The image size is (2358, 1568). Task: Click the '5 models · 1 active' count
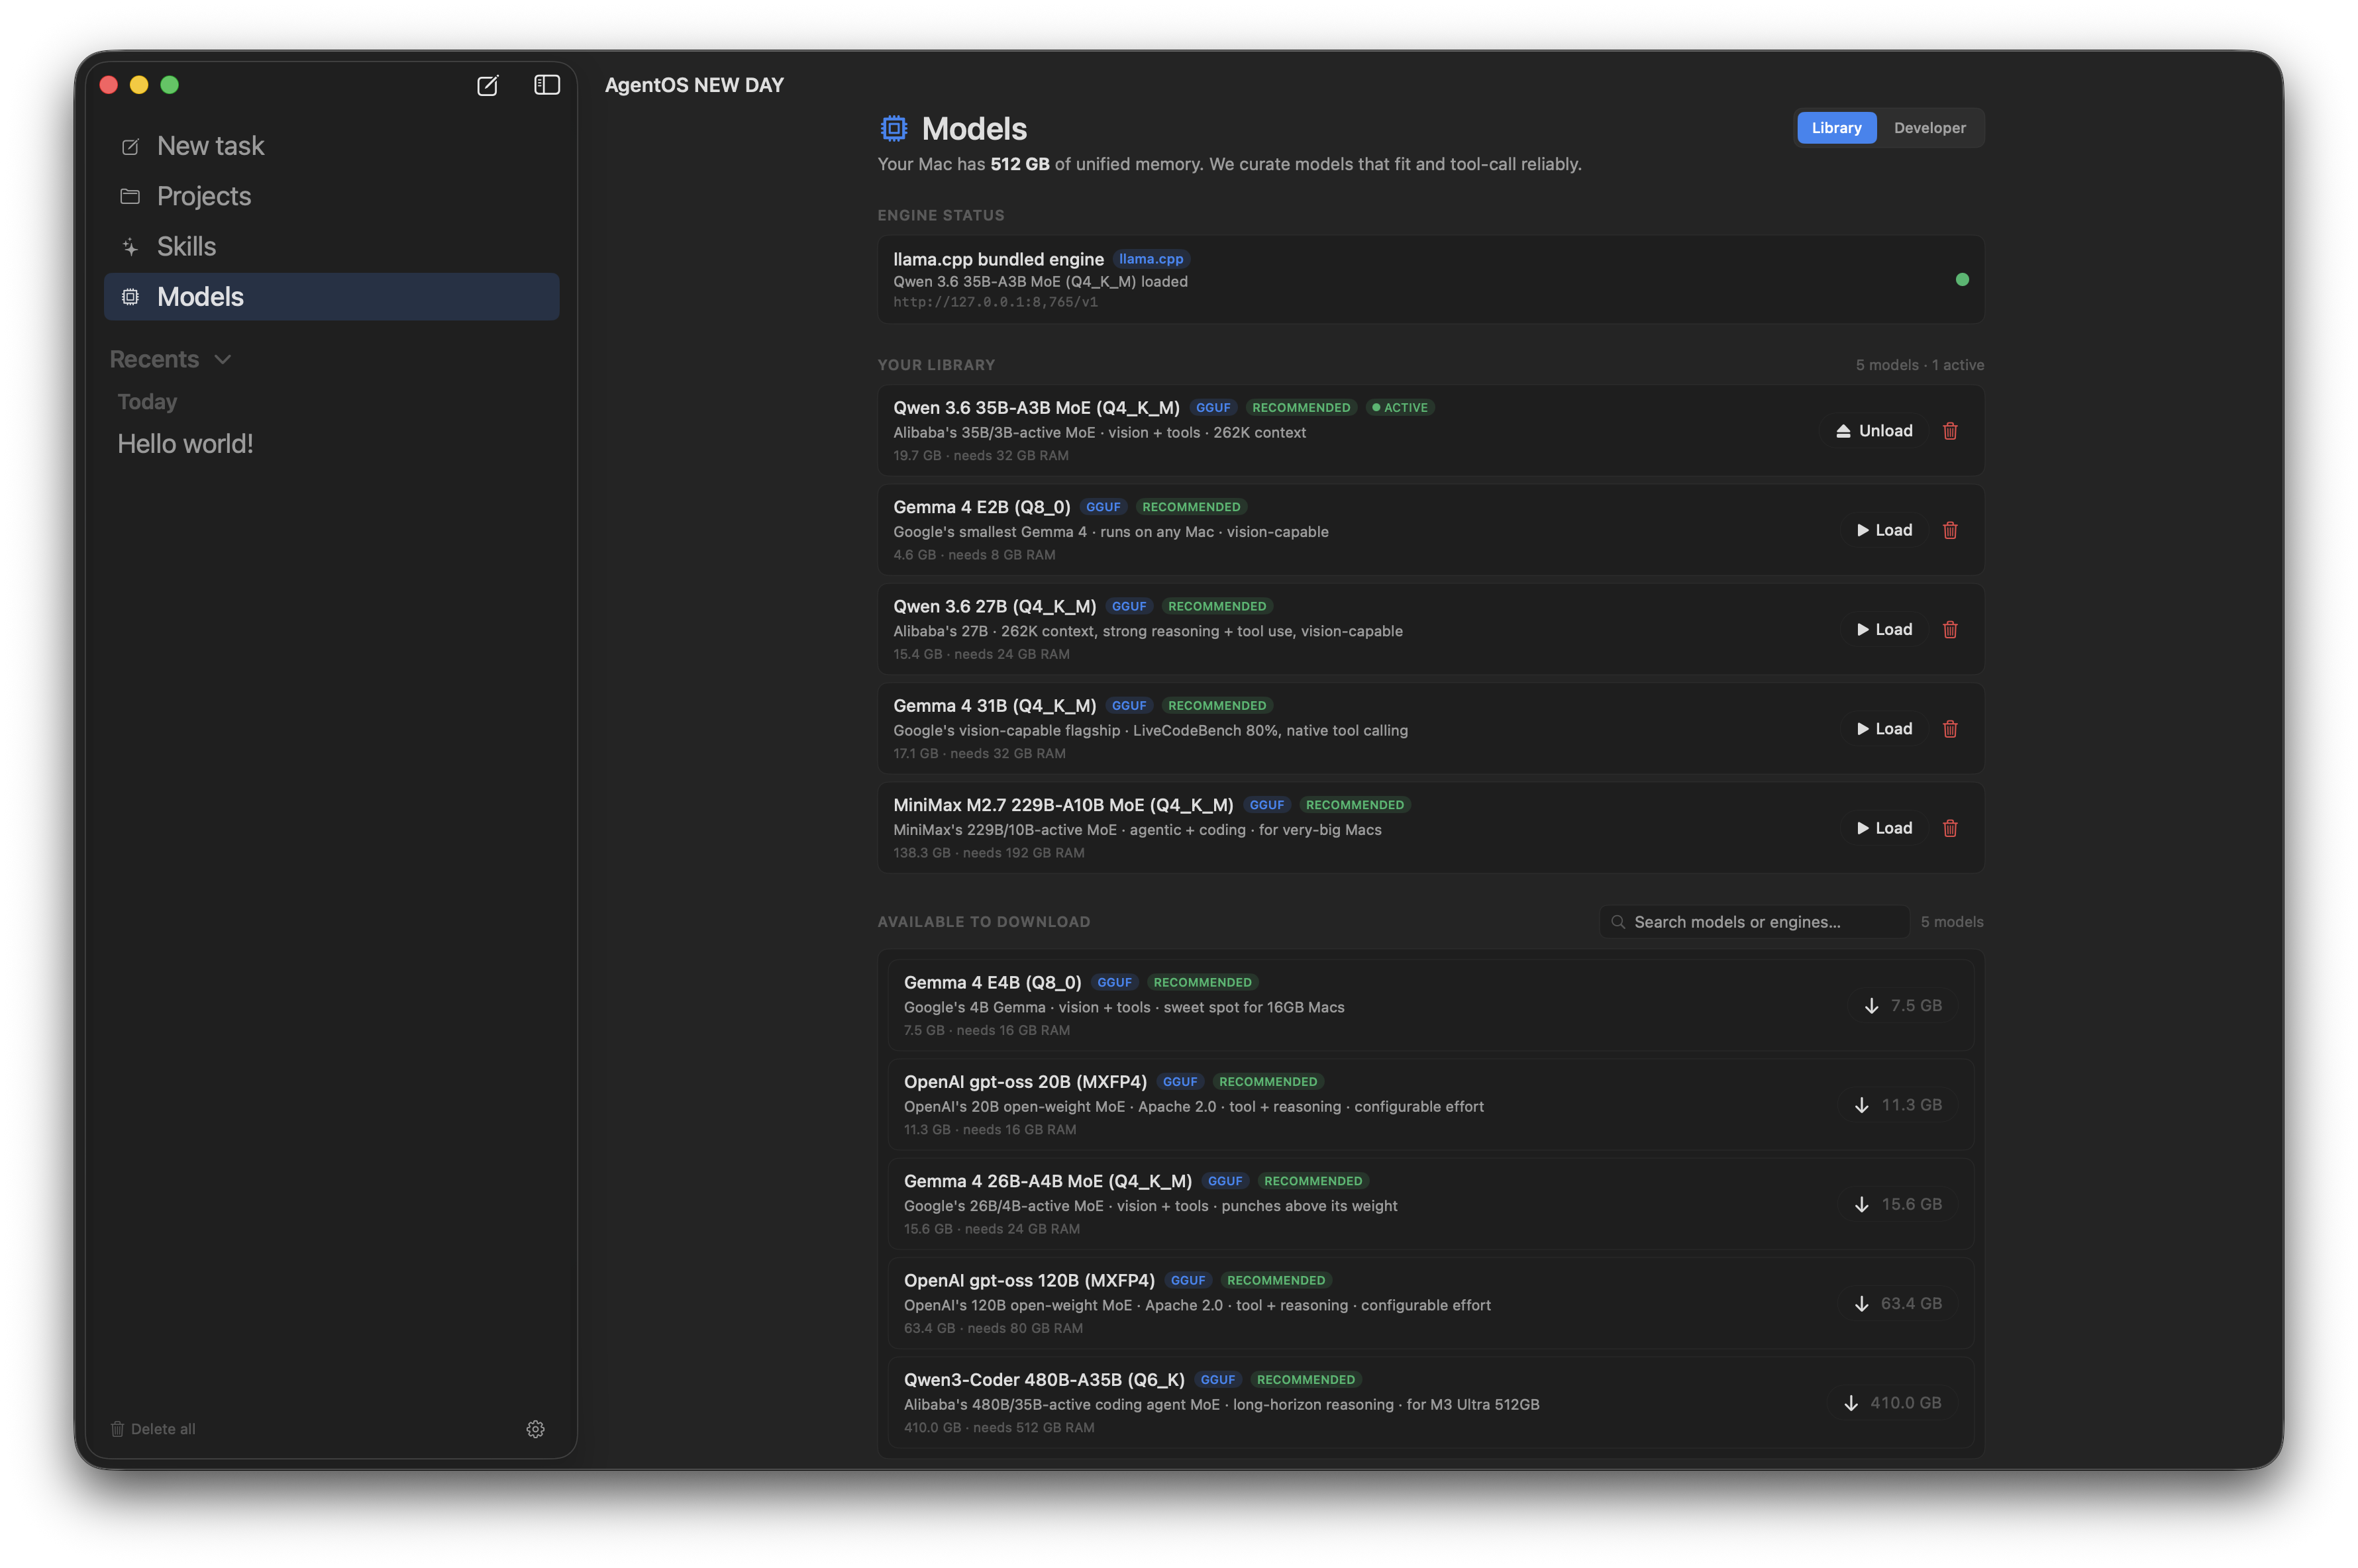coord(1919,365)
